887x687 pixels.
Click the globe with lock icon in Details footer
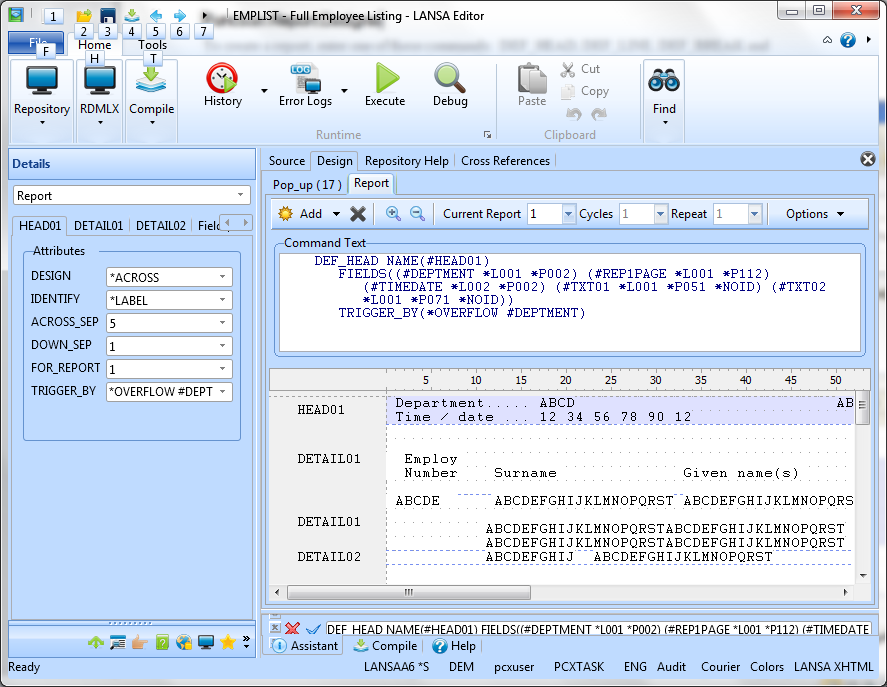coord(184,642)
